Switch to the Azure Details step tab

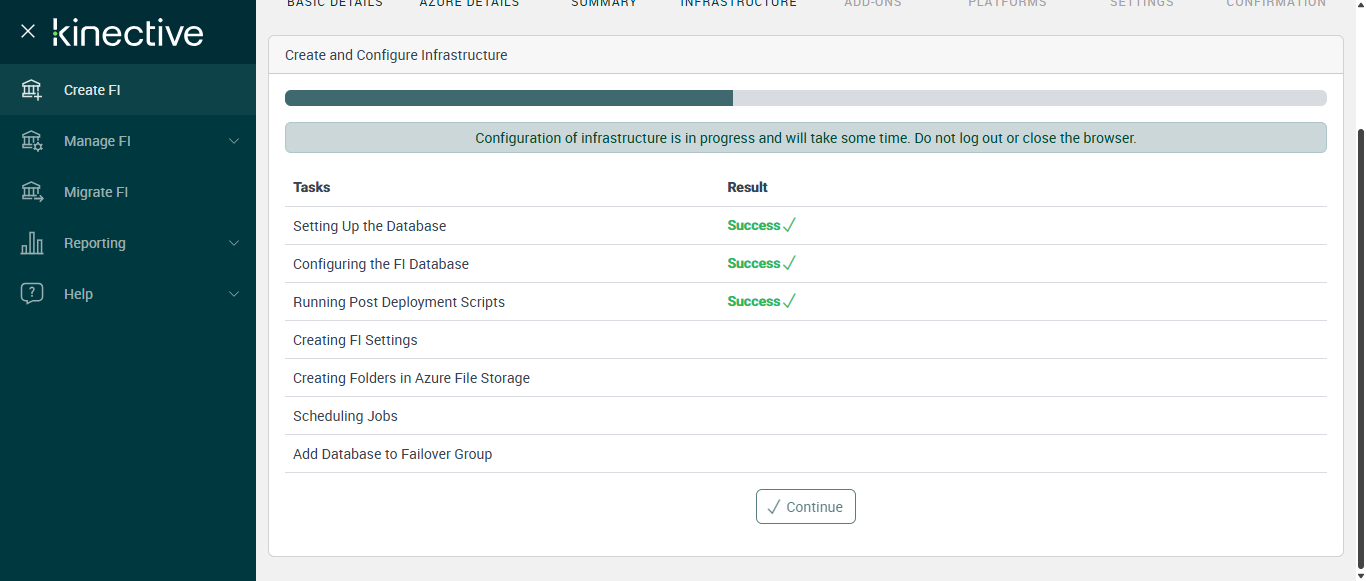tap(469, 4)
